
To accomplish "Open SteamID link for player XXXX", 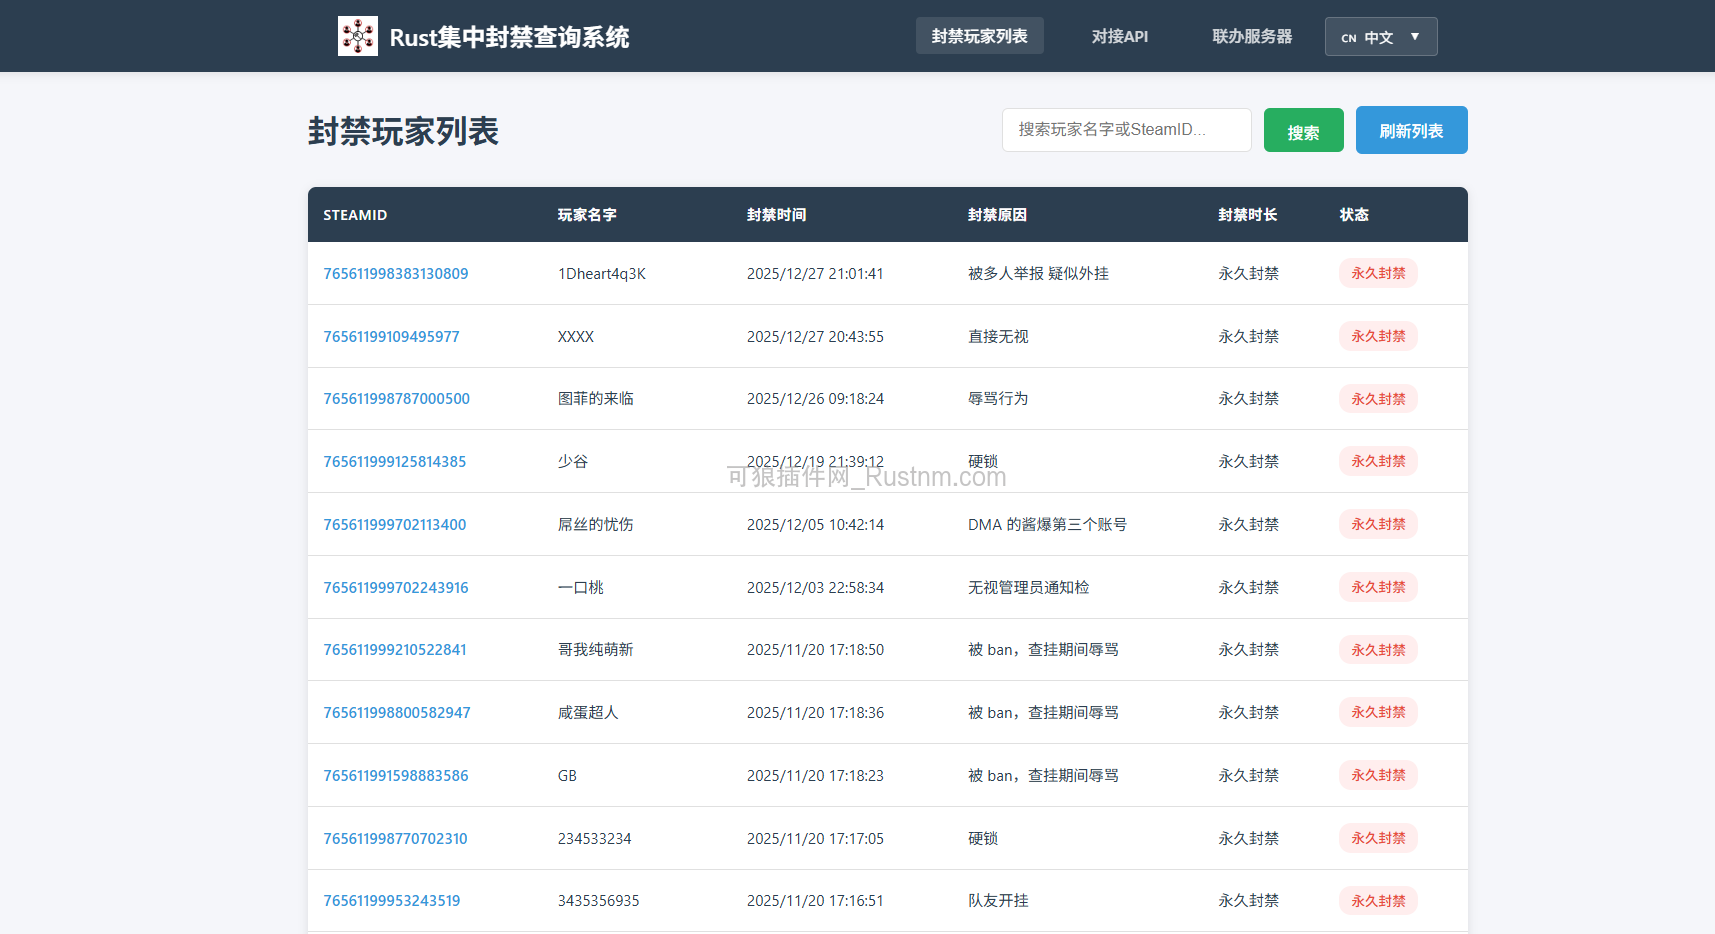I will pos(391,336).
